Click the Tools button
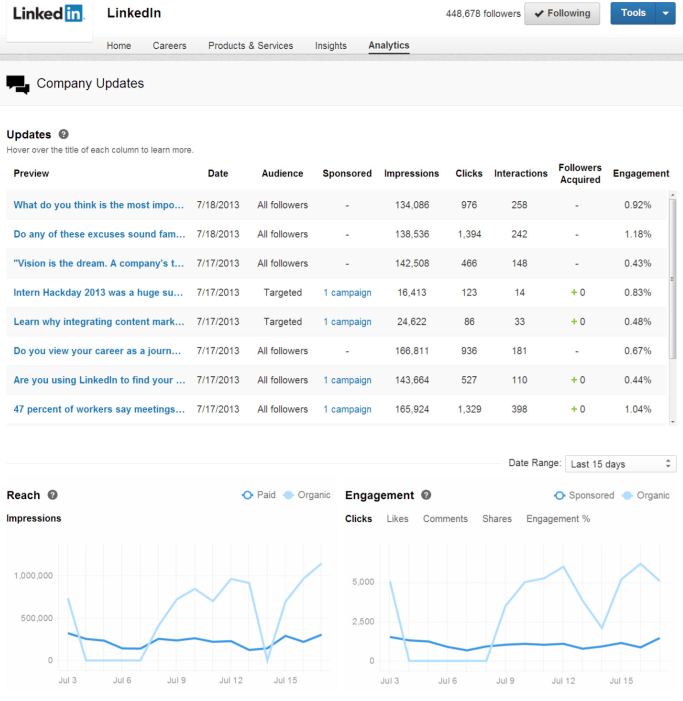Image resolution: width=683 pixels, height=701 pixels. pyautogui.click(x=633, y=13)
